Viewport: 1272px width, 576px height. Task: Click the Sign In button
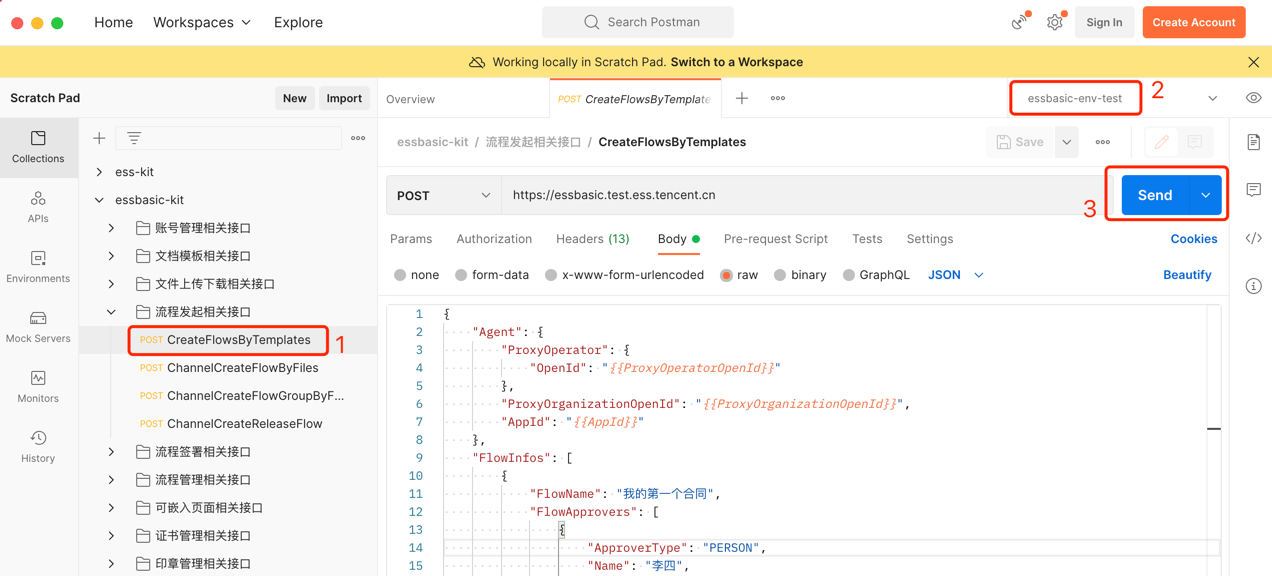pyautogui.click(x=1104, y=22)
